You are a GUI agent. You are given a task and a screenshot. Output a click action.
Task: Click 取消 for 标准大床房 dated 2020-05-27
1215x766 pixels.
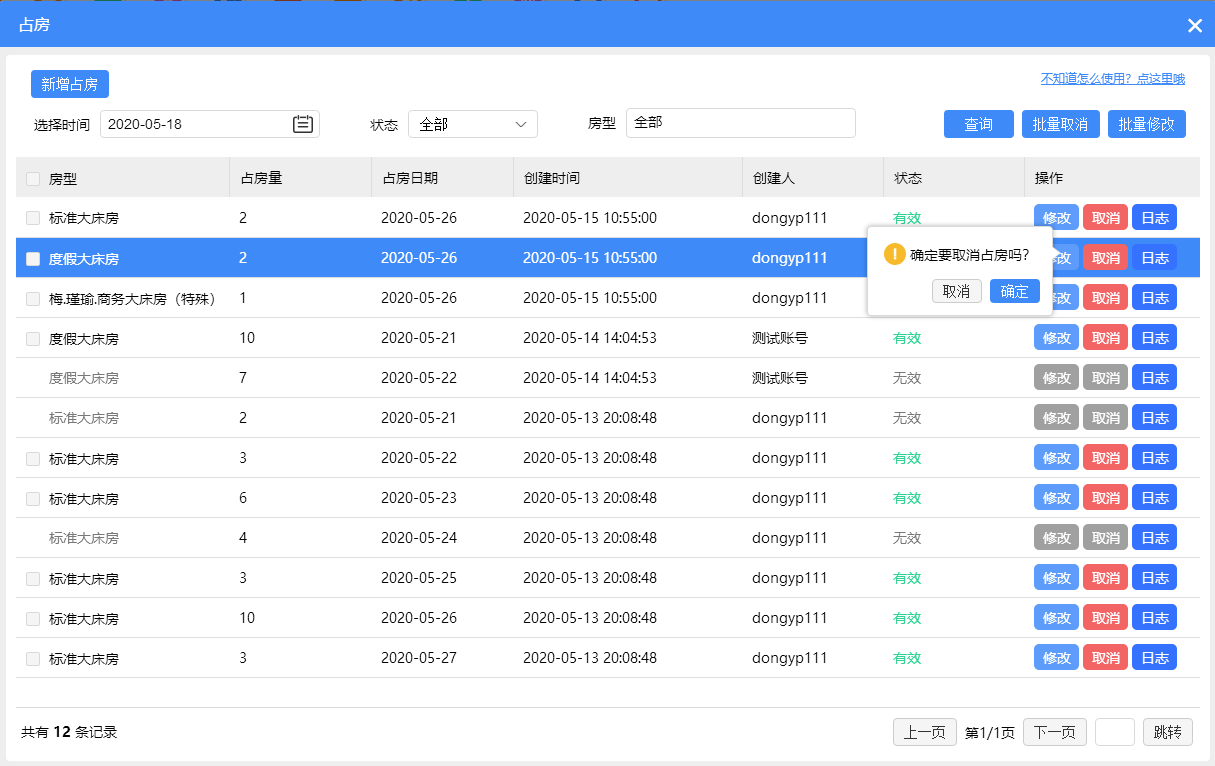tap(1105, 657)
